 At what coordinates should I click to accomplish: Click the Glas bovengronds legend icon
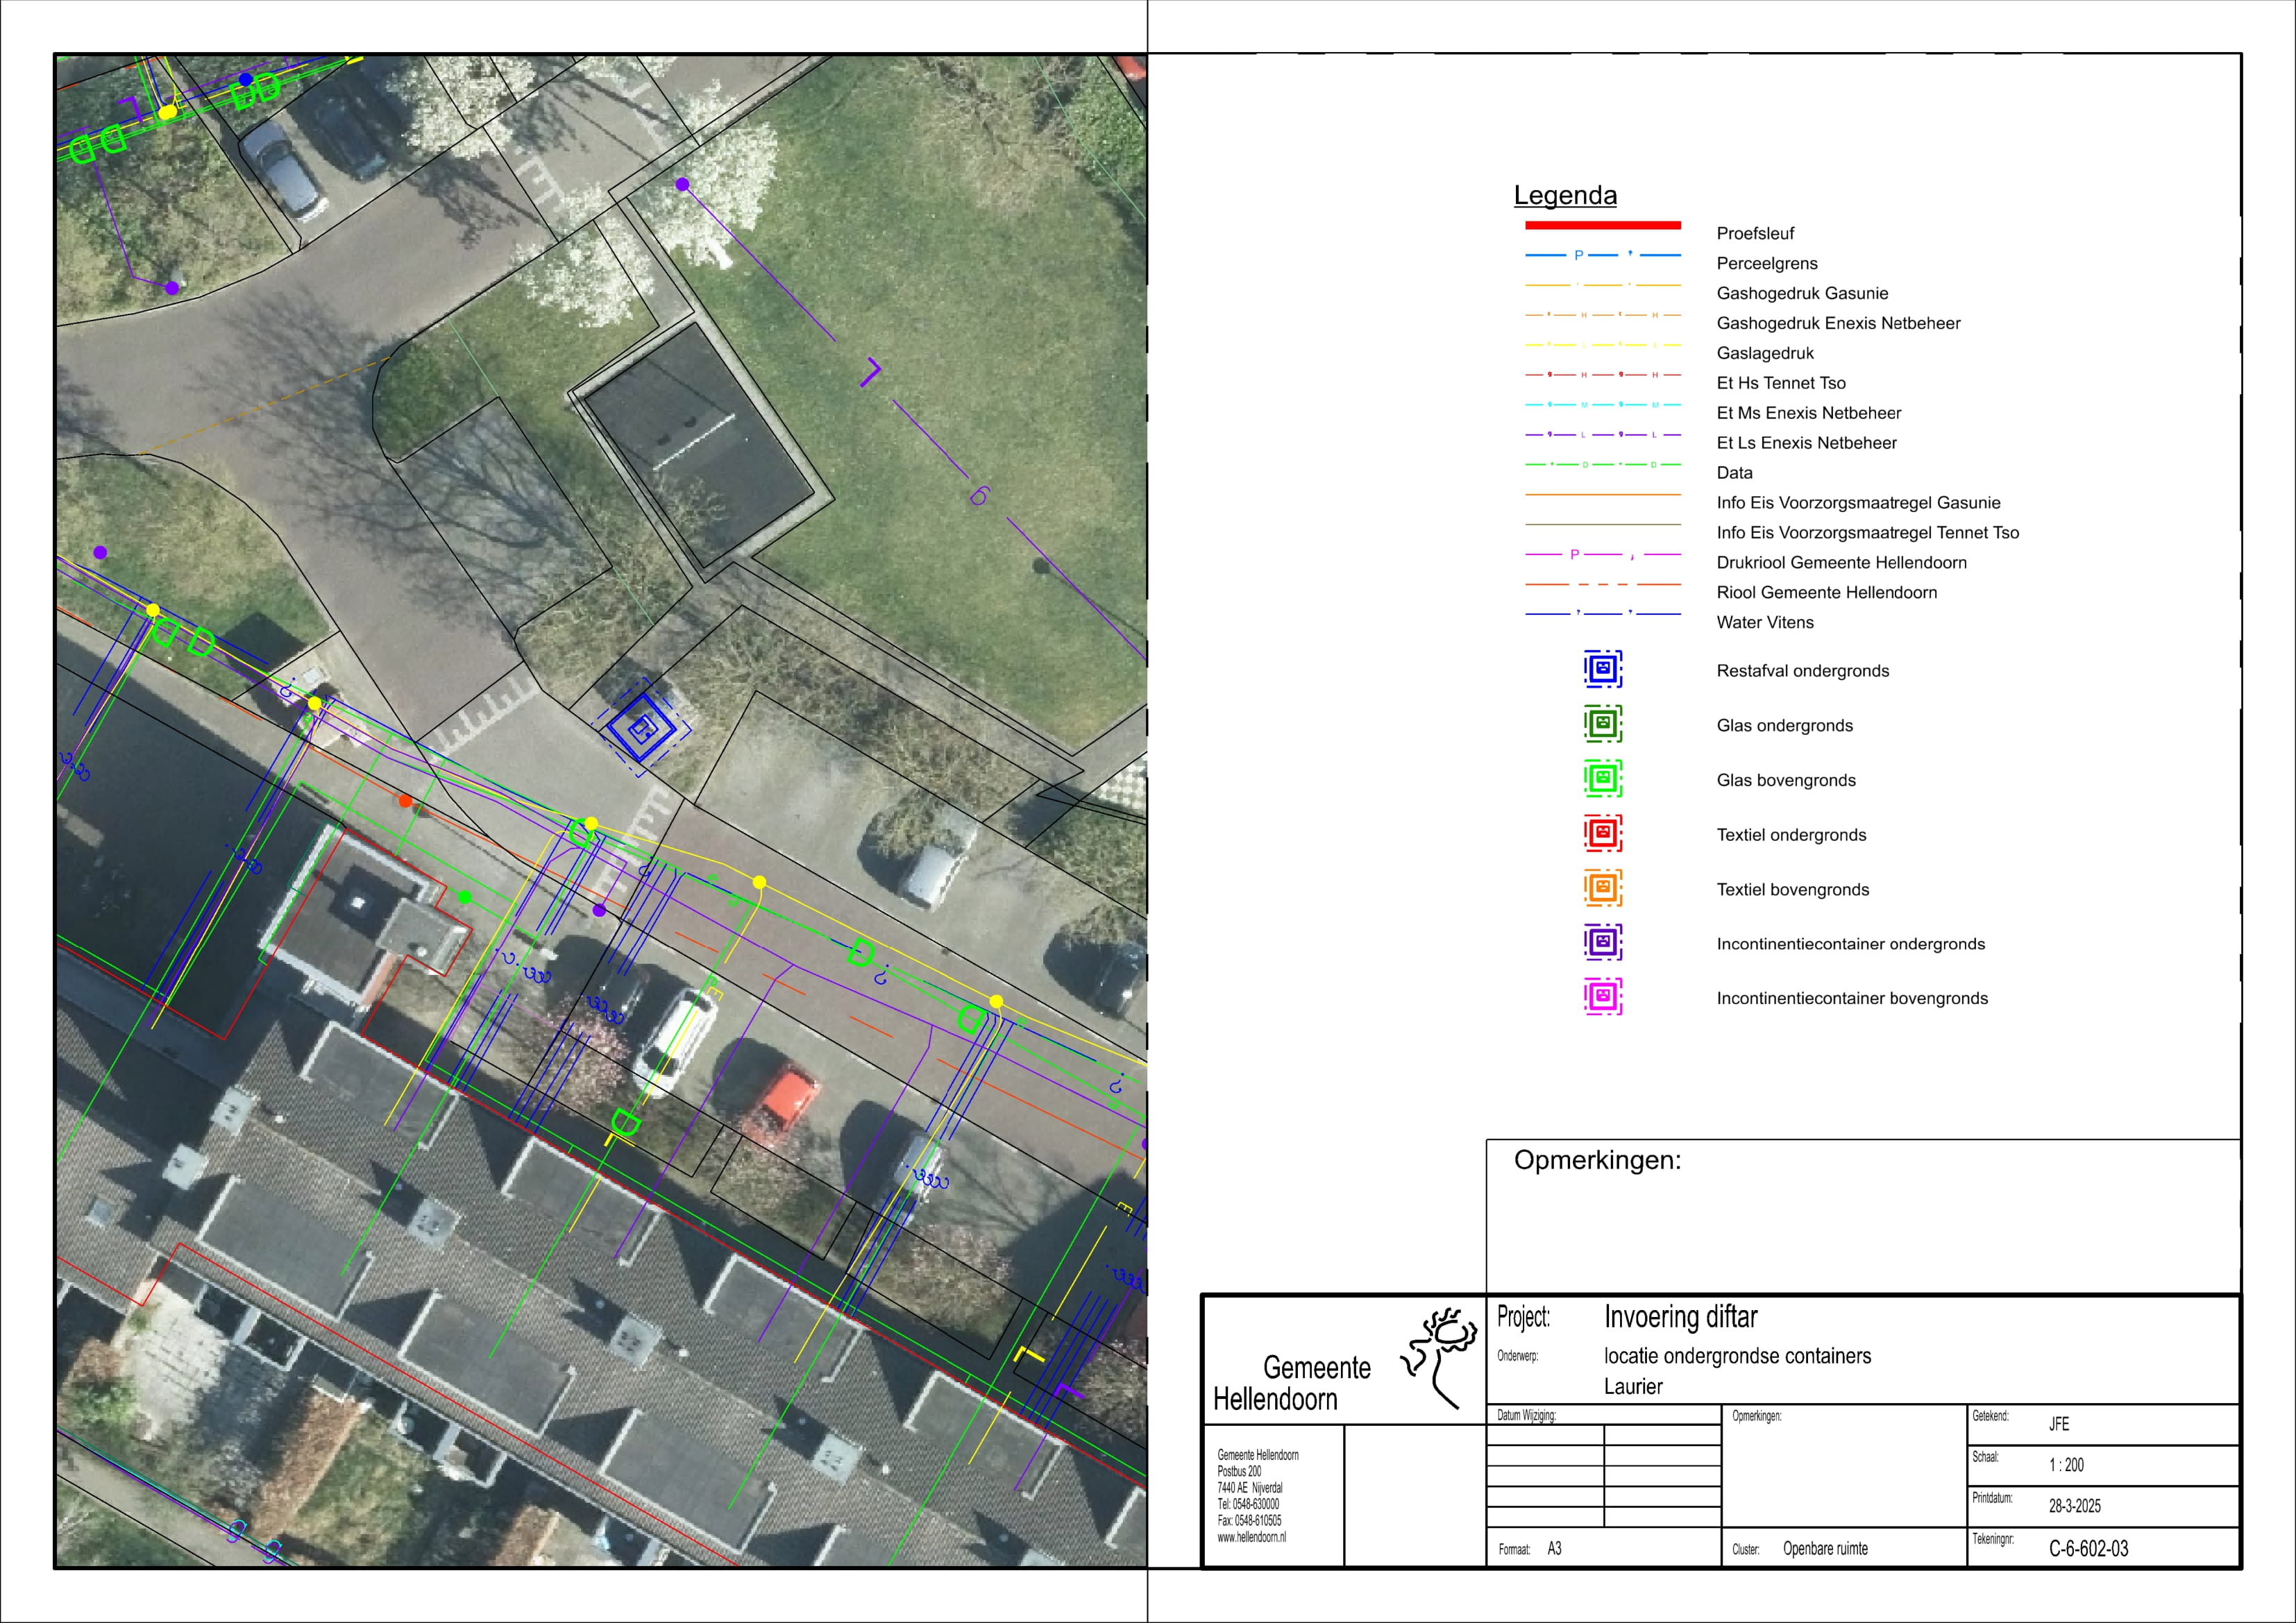[x=1602, y=778]
